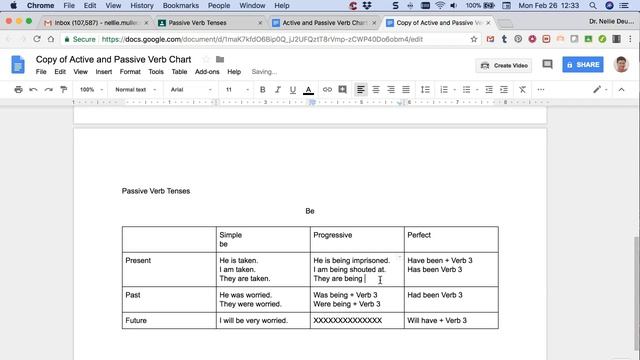
Task: Click cell "He is being imprisoned."
Action: (351, 260)
